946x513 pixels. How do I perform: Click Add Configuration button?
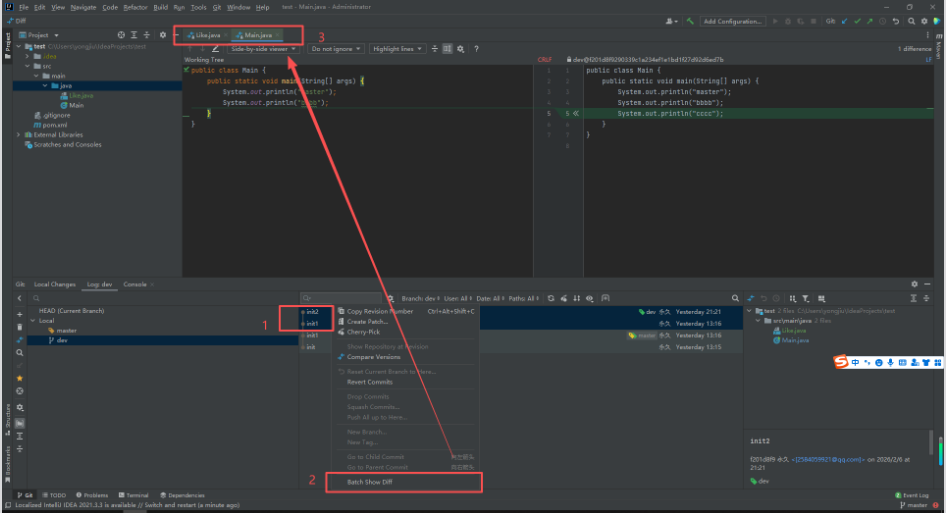tap(732, 21)
